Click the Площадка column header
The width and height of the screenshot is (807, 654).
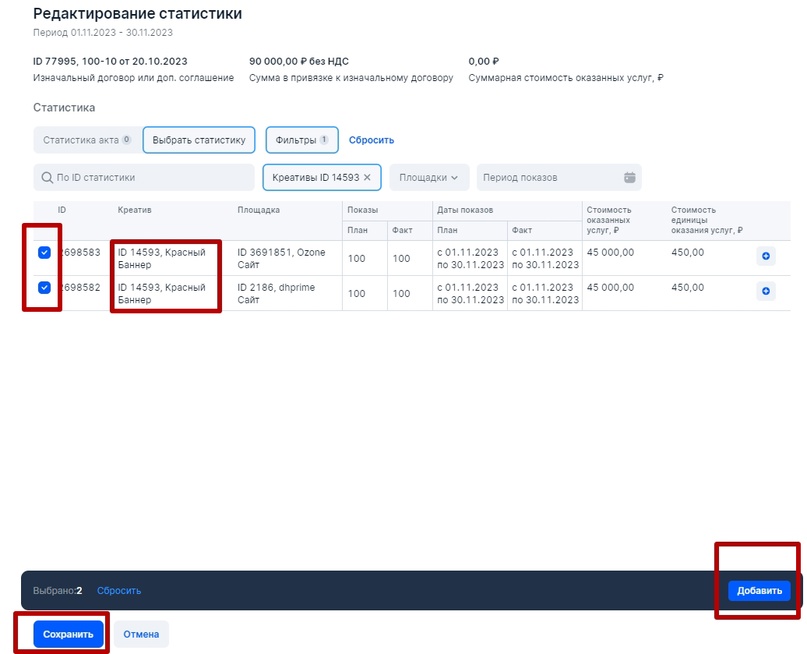[258, 210]
